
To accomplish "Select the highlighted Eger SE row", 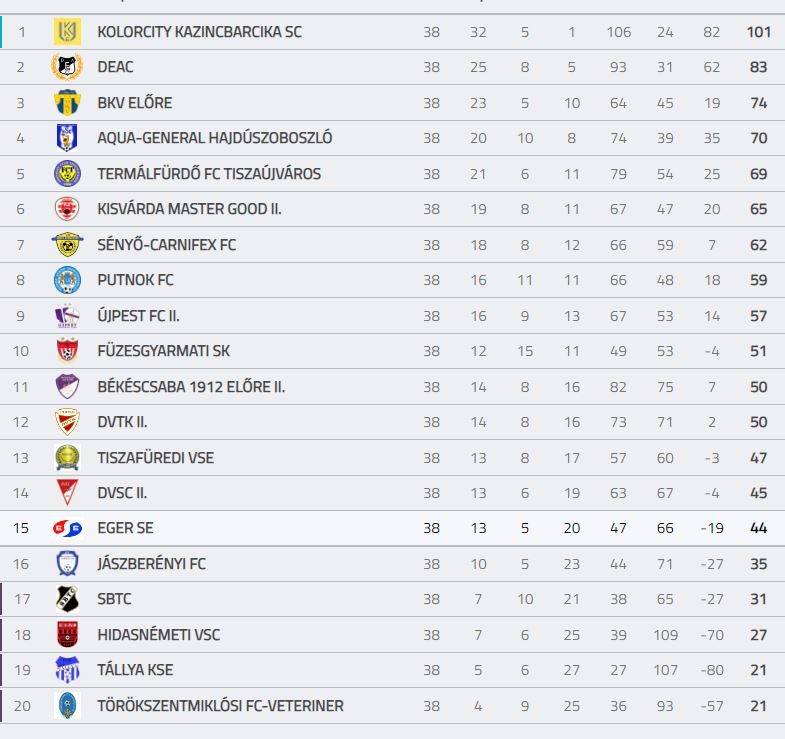I will pyautogui.click(x=392, y=528).
